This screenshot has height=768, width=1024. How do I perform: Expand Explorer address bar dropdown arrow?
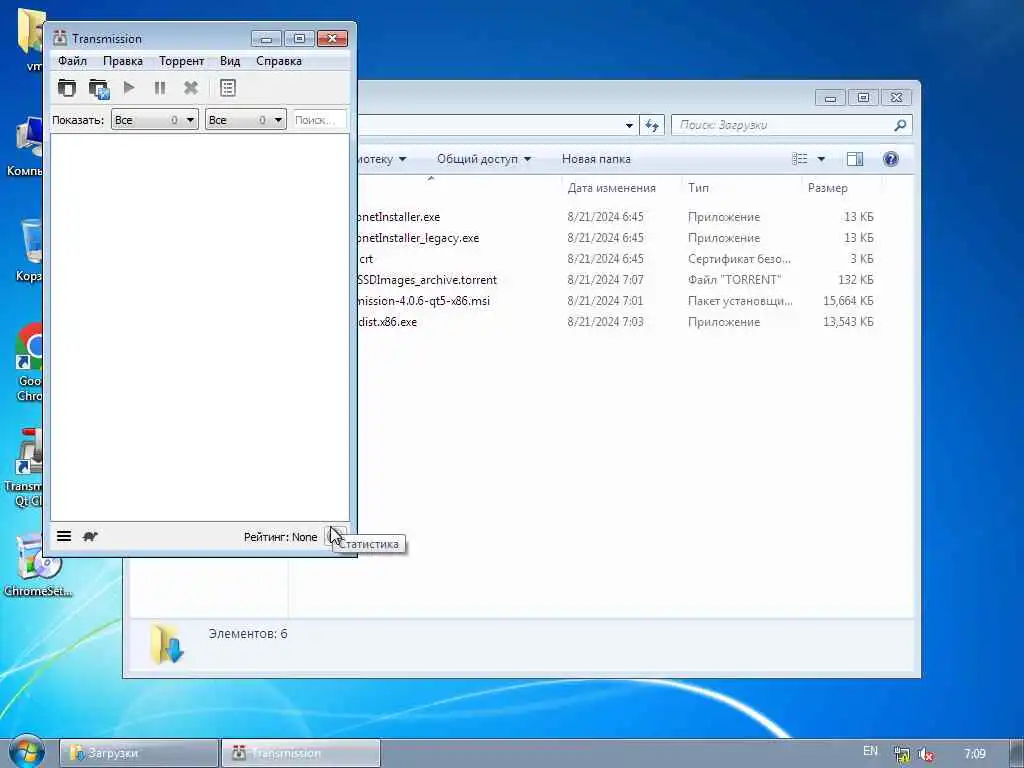(629, 125)
